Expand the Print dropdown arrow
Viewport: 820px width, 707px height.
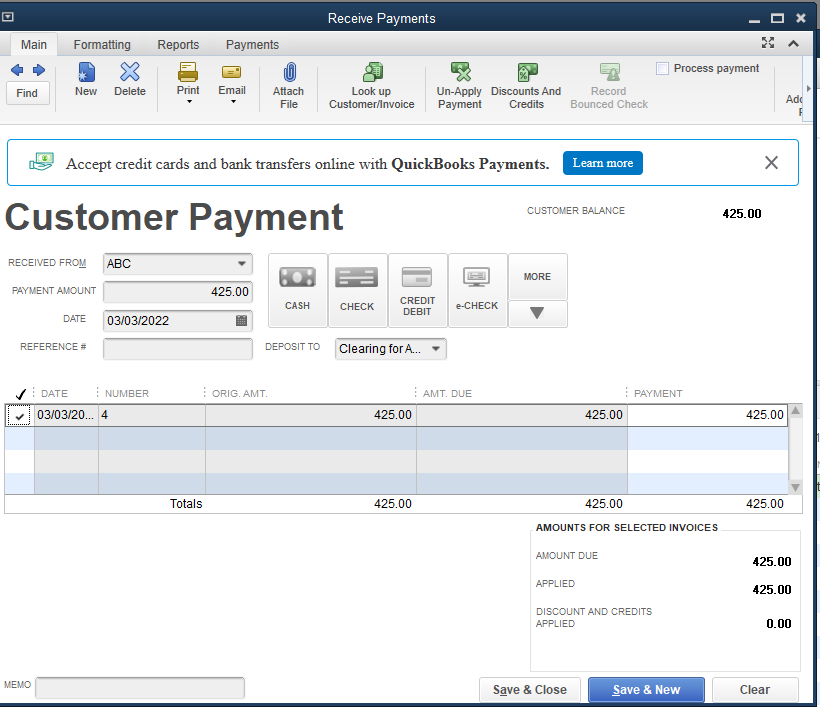pos(189,102)
